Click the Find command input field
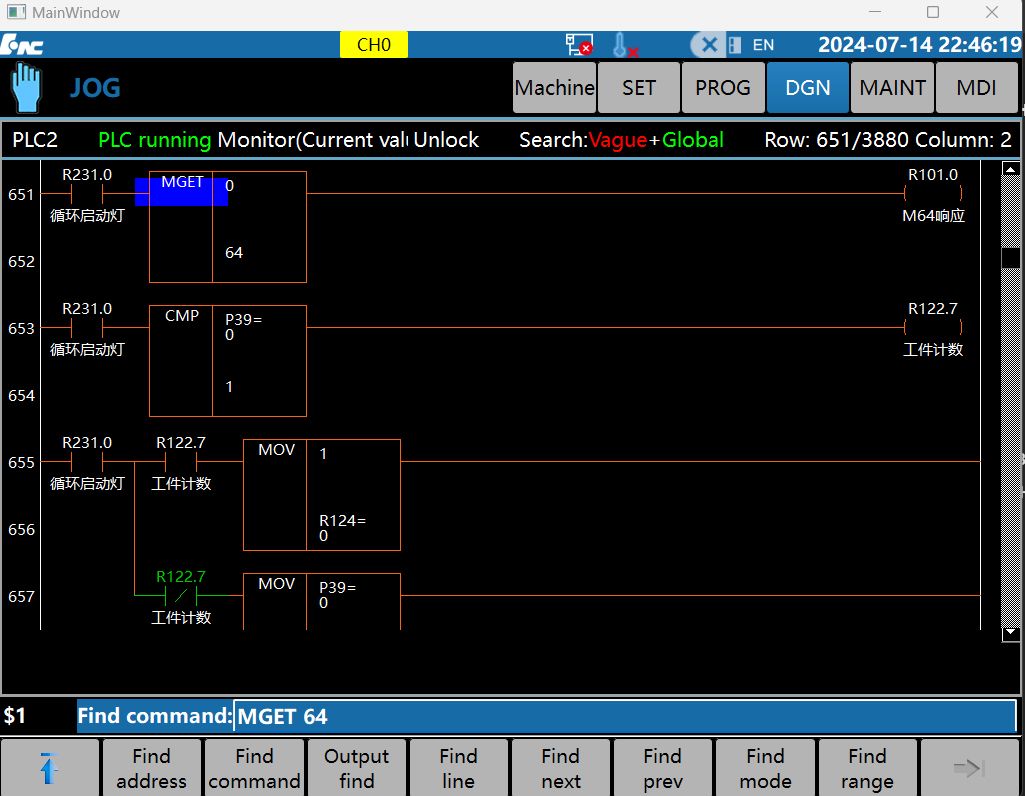The image size is (1025, 796). coord(624,716)
